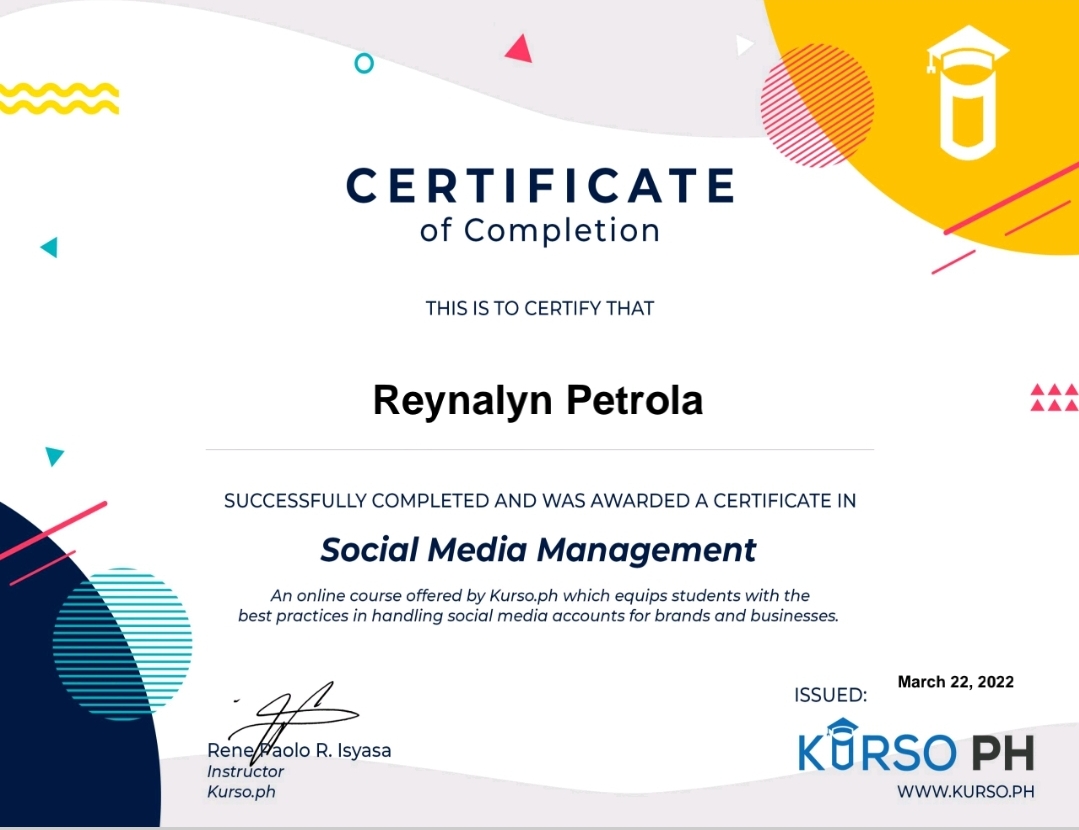Select the recipient name Reynalyn Petrola
This screenshot has height=830, width=1079.
coord(539,399)
